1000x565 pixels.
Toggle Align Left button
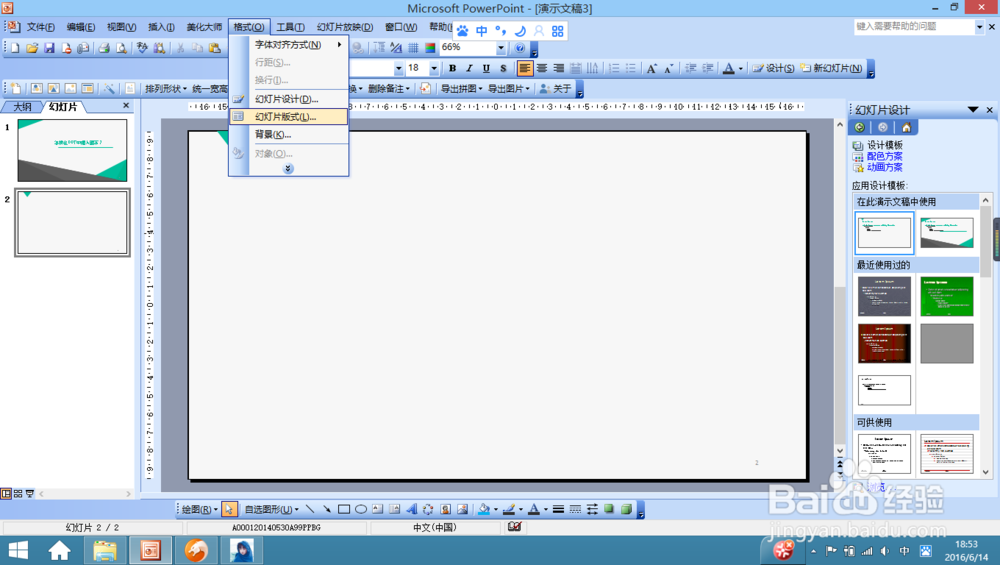pyautogui.click(x=525, y=68)
